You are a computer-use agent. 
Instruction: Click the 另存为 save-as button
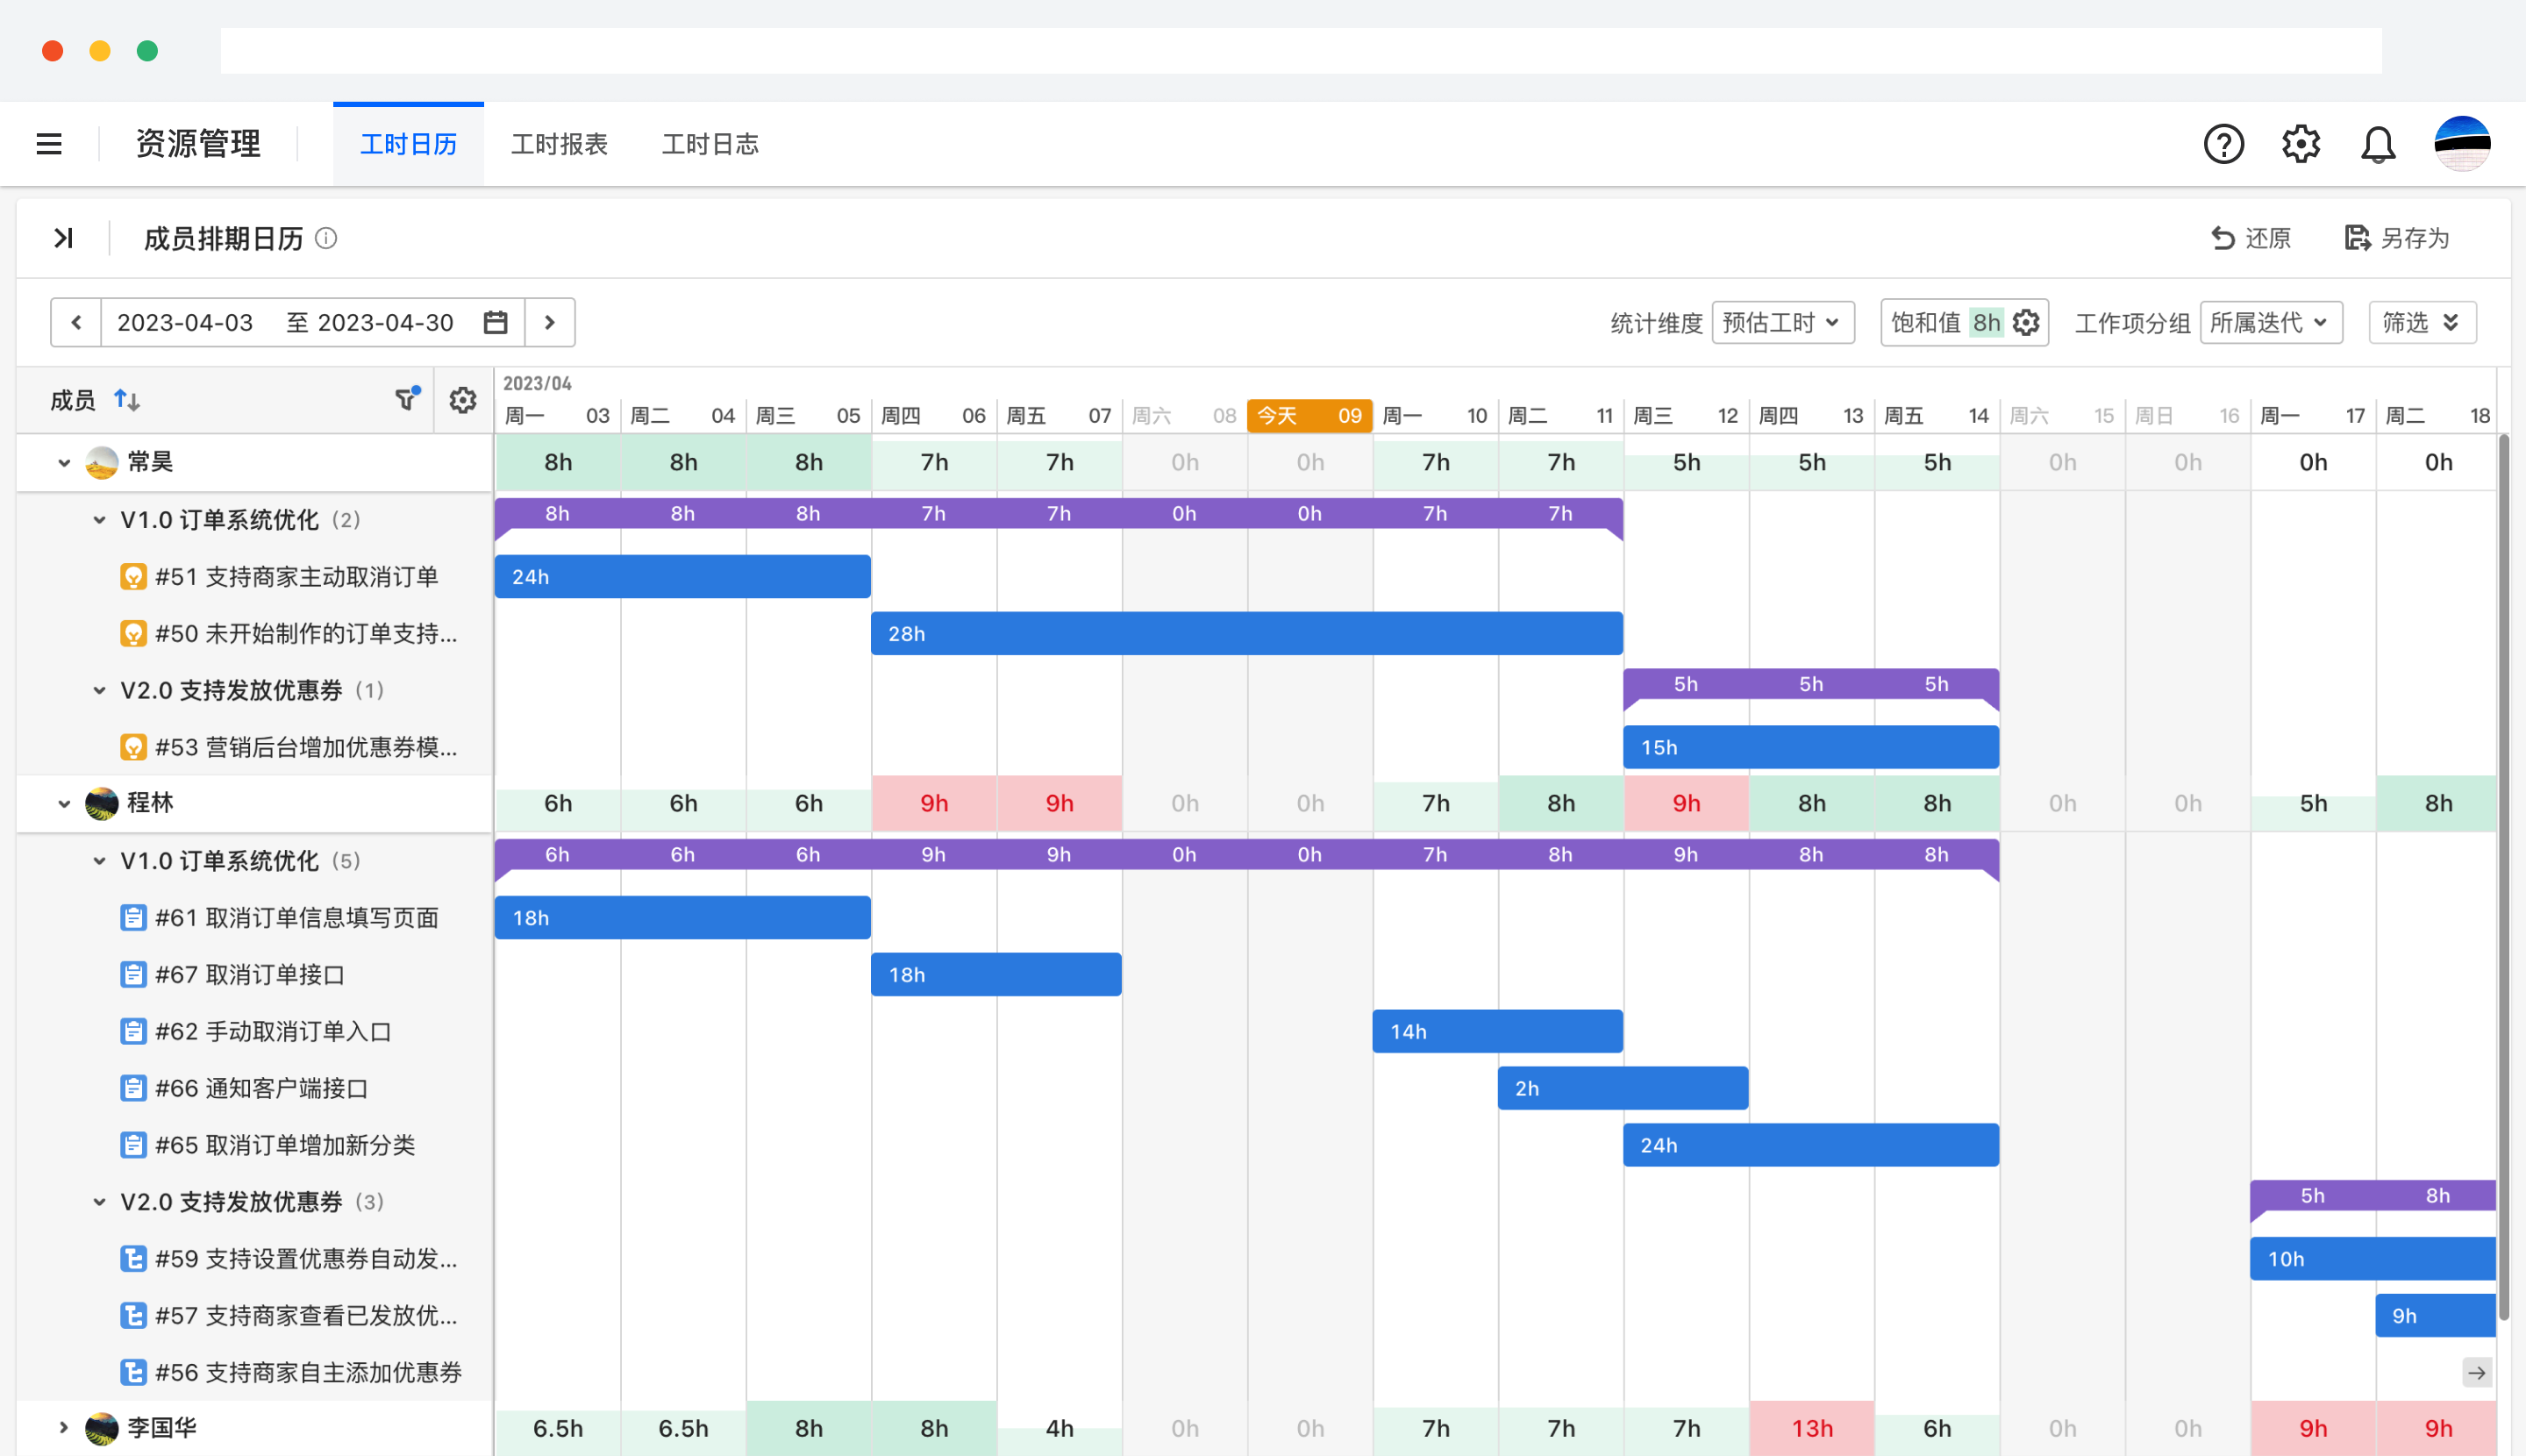click(2397, 238)
